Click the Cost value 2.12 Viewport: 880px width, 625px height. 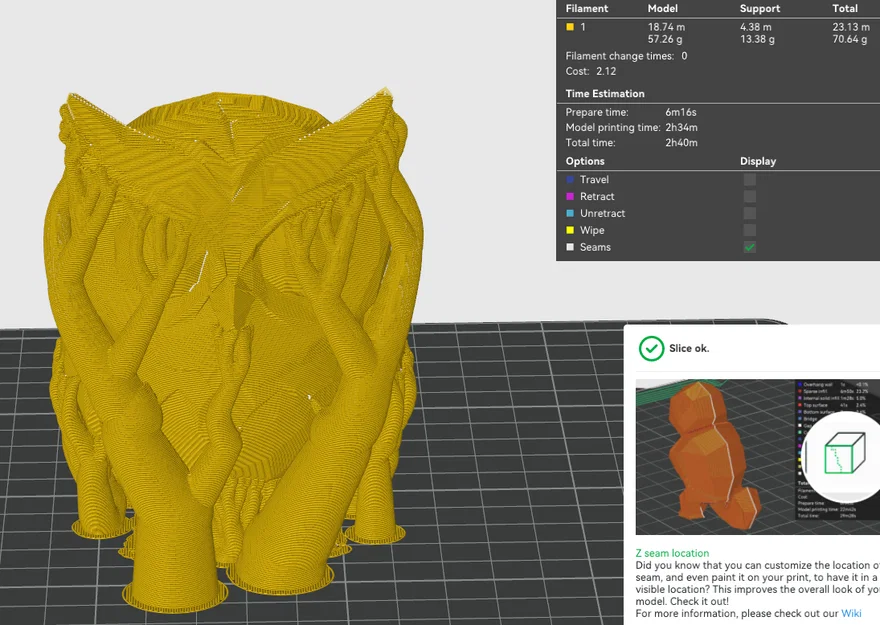coord(606,71)
